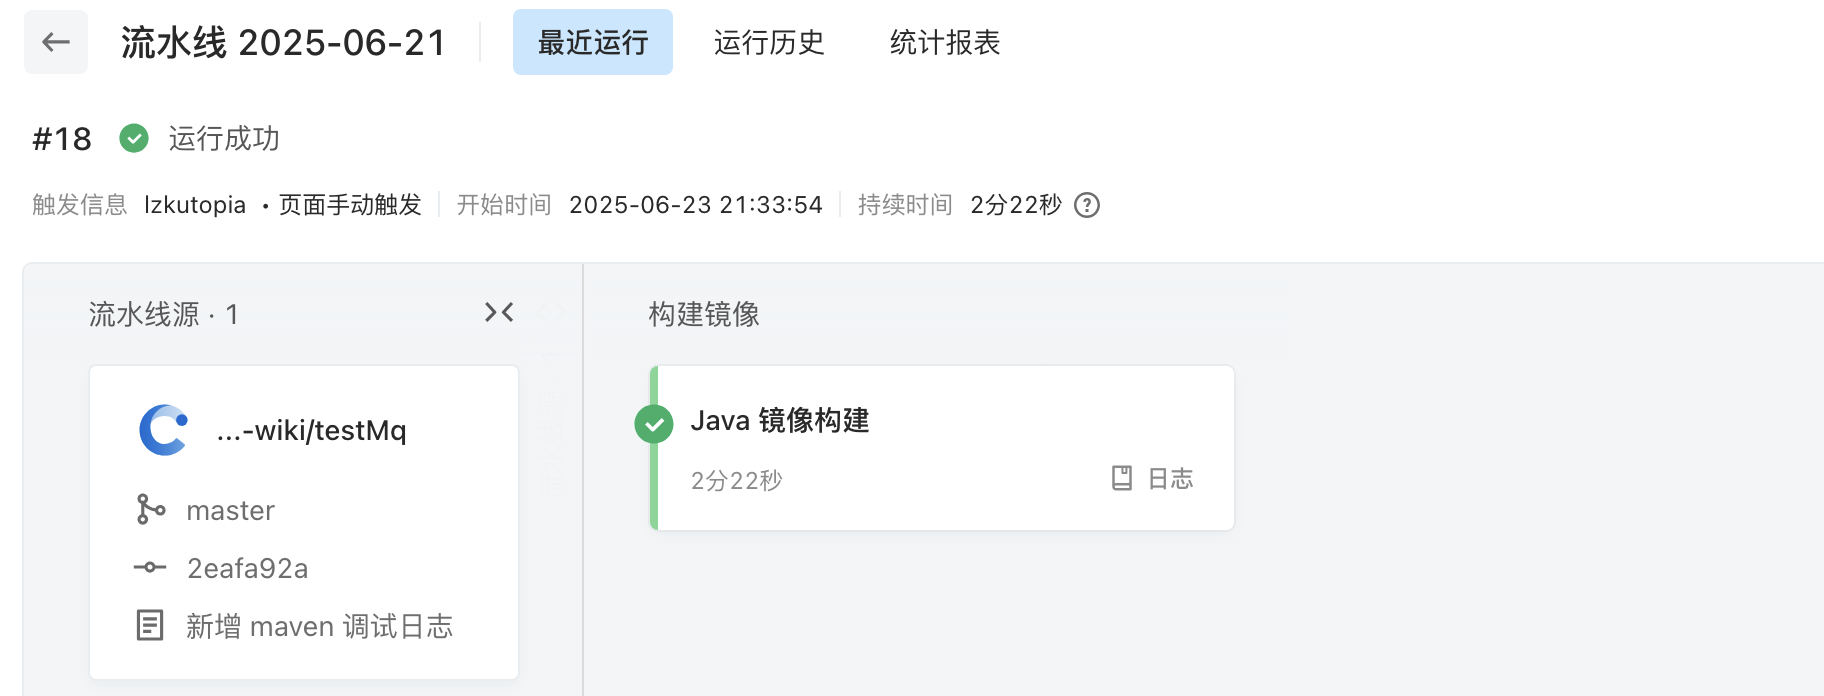This screenshot has width=1824, height=696.
Task: Click the master branch icon
Action: tap(150, 509)
